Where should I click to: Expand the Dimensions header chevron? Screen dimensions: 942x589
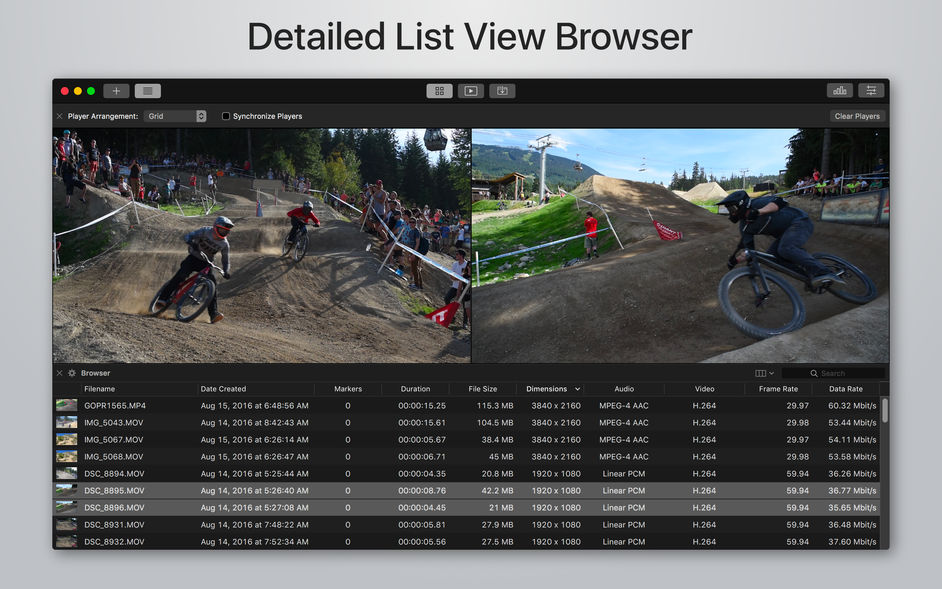click(578, 388)
